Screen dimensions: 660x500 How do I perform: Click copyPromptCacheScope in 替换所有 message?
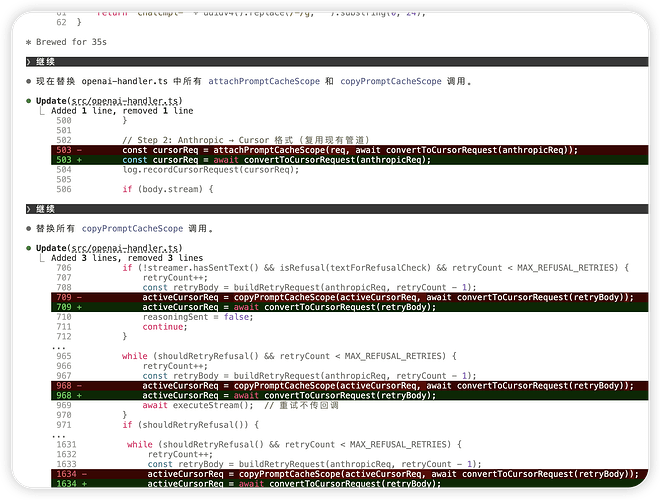132,229
